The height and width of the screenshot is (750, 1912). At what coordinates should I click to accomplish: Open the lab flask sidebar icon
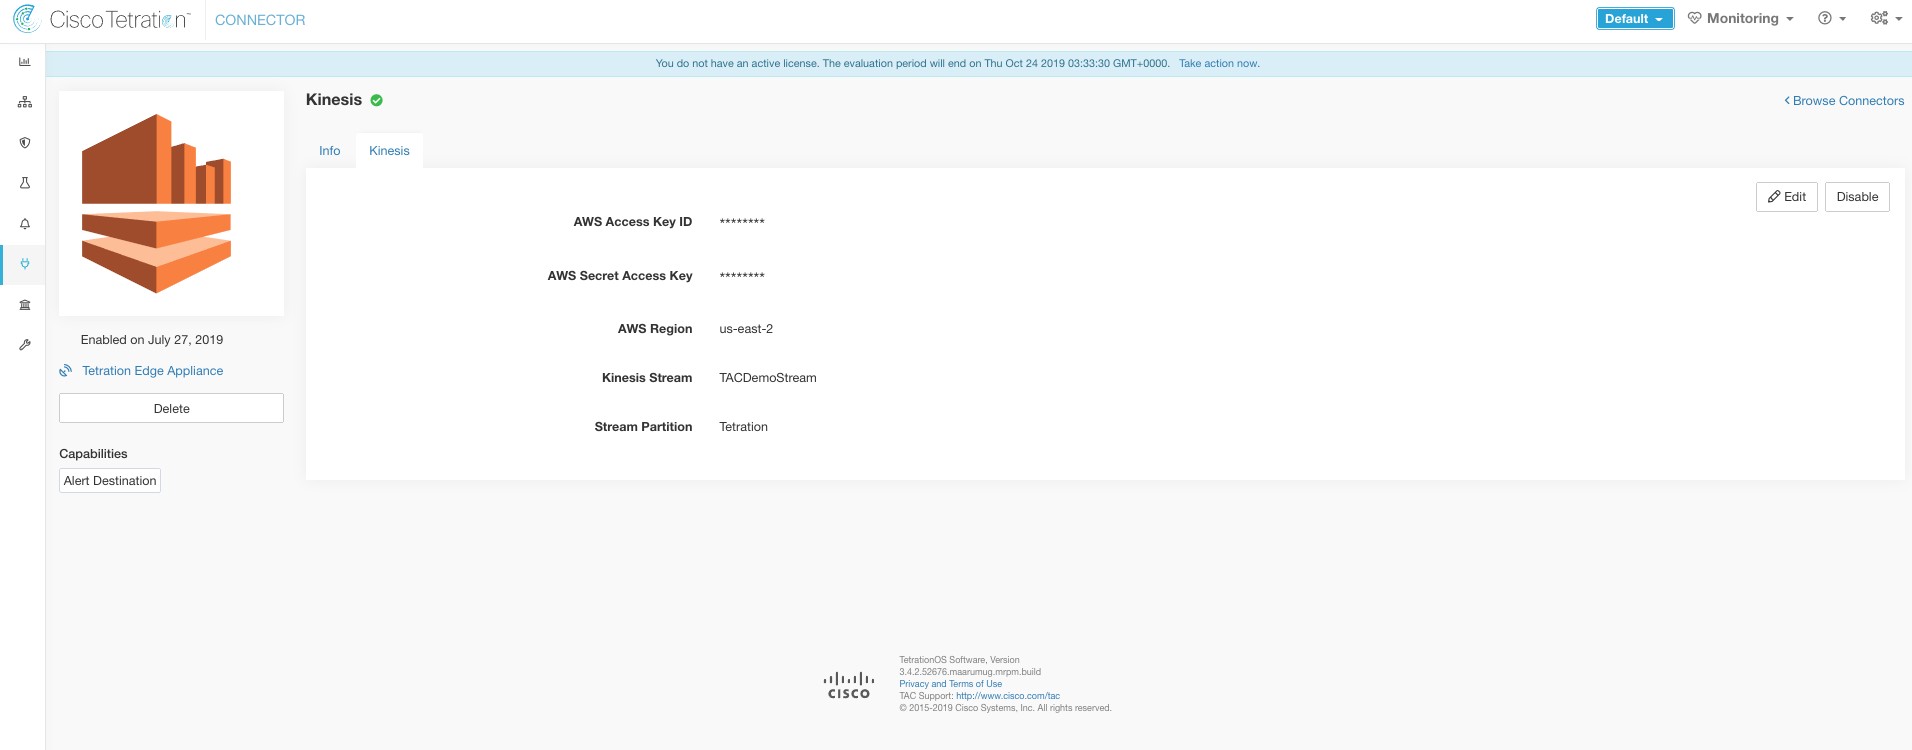pos(24,183)
